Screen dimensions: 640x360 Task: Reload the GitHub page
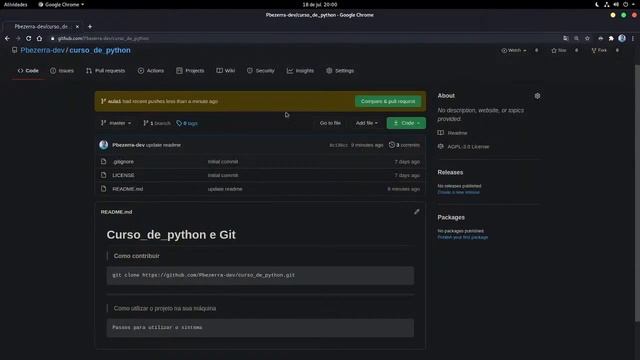click(29, 38)
